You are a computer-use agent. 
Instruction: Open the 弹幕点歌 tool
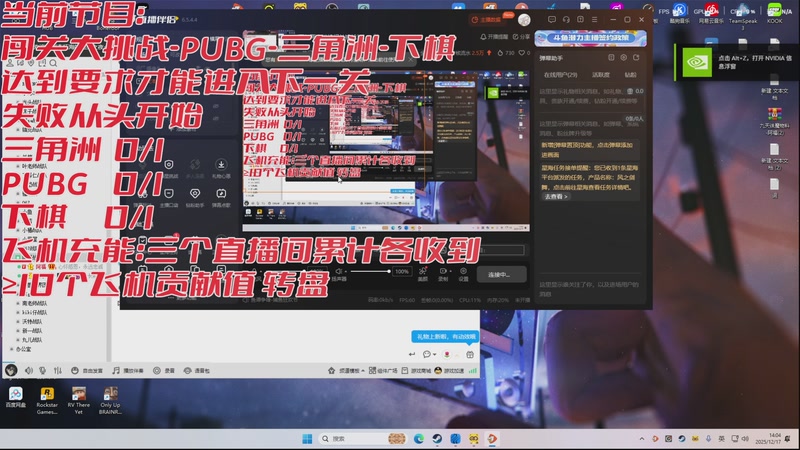[221, 197]
